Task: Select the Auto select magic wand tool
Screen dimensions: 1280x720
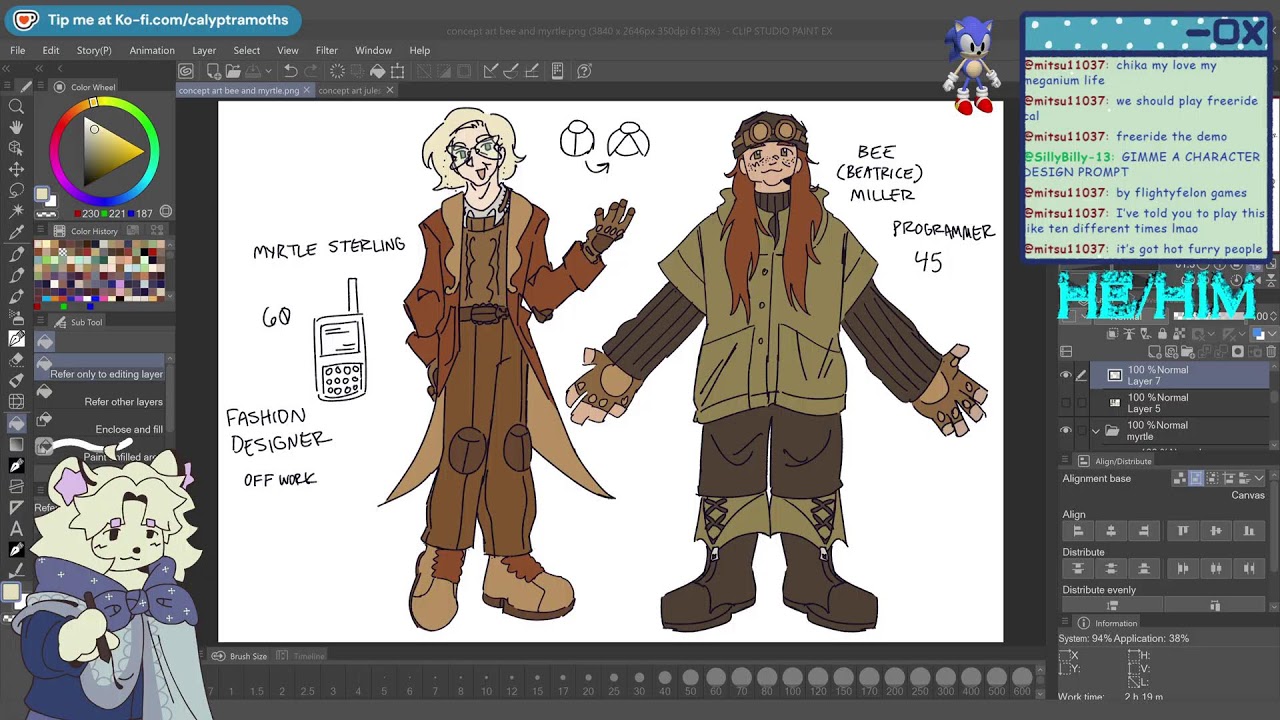Action: click(16, 211)
